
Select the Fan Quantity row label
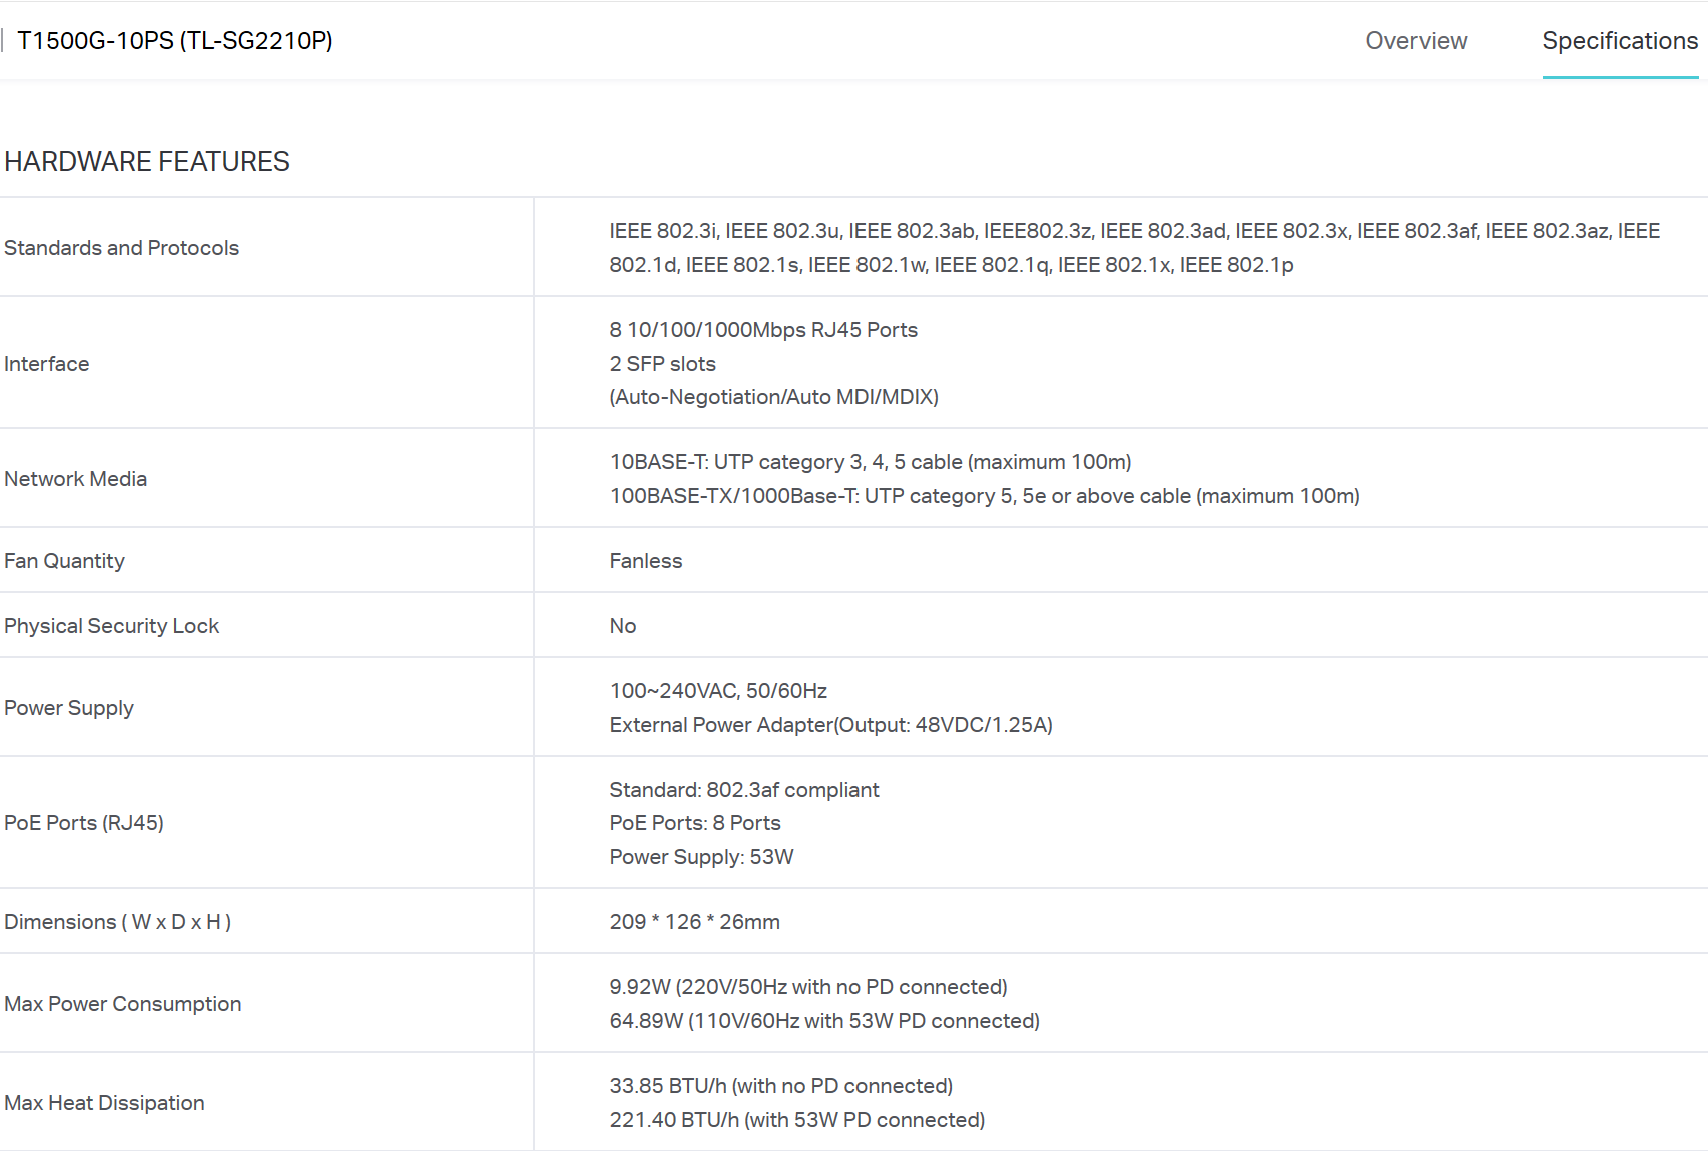[x=65, y=561]
